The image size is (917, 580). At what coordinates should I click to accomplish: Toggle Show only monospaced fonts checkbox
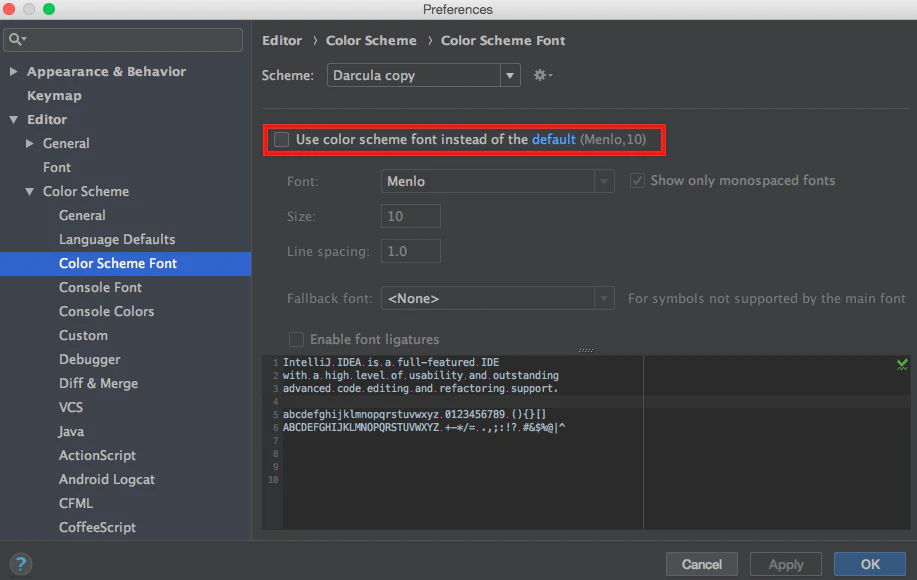point(637,181)
